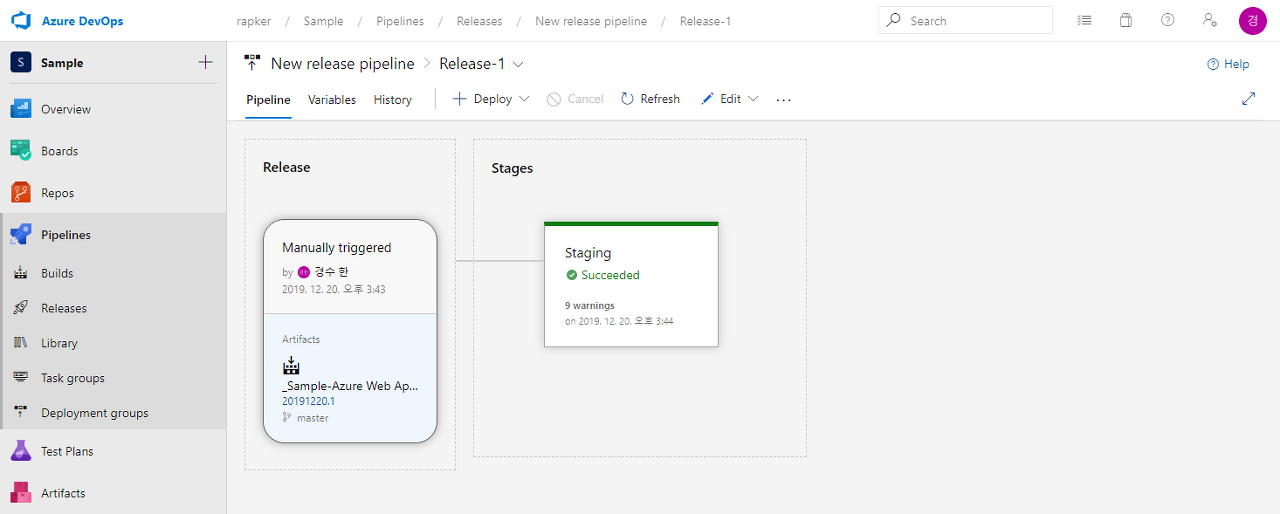Switch to the Pipeline tab
This screenshot has height=514, width=1280.
[268, 100]
